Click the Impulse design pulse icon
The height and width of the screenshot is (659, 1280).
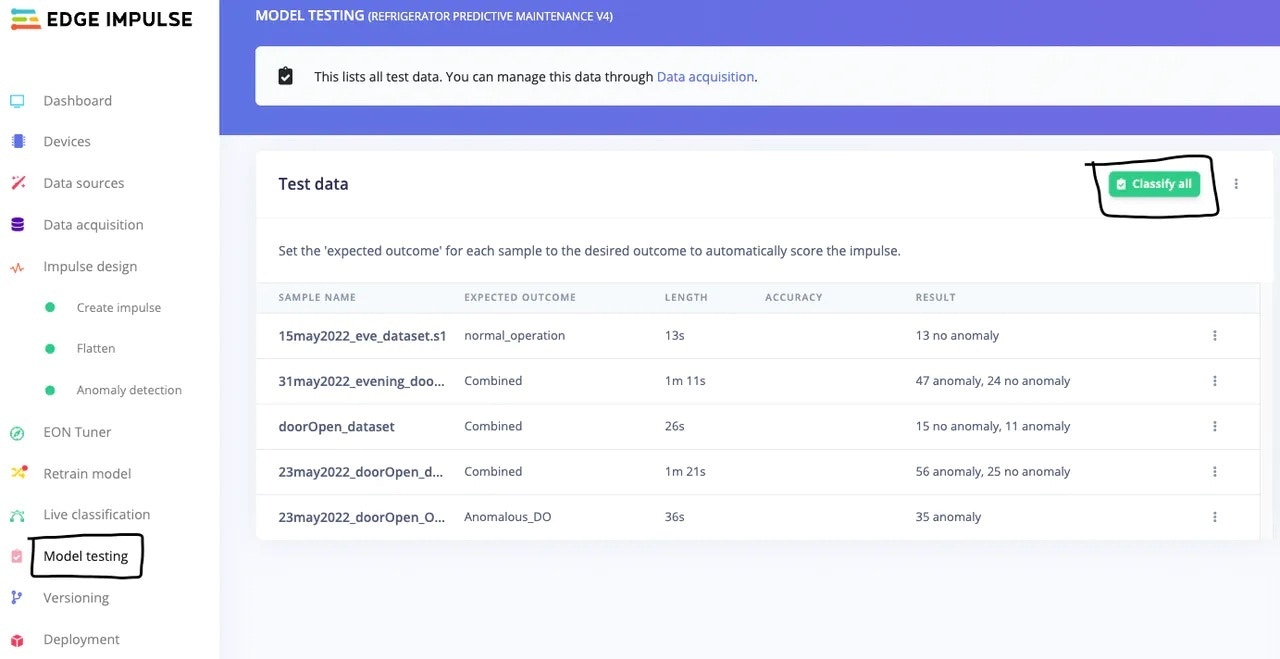[x=17, y=267]
